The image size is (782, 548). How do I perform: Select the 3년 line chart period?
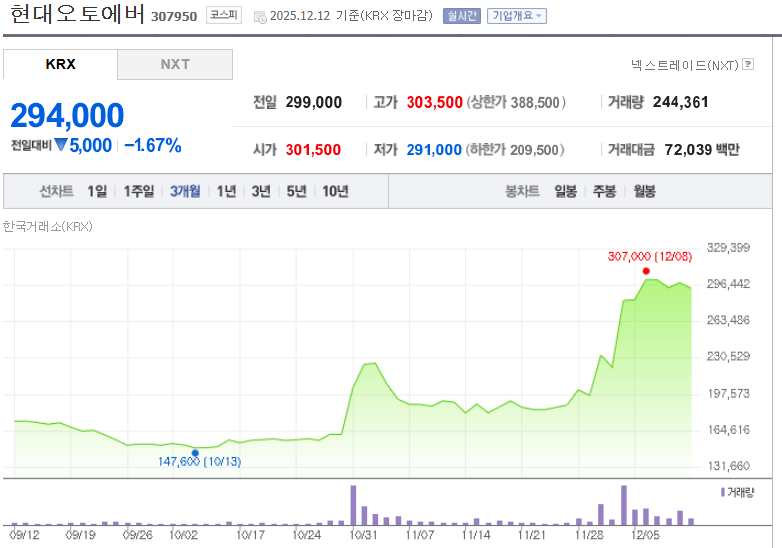click(x=261, y=191)
